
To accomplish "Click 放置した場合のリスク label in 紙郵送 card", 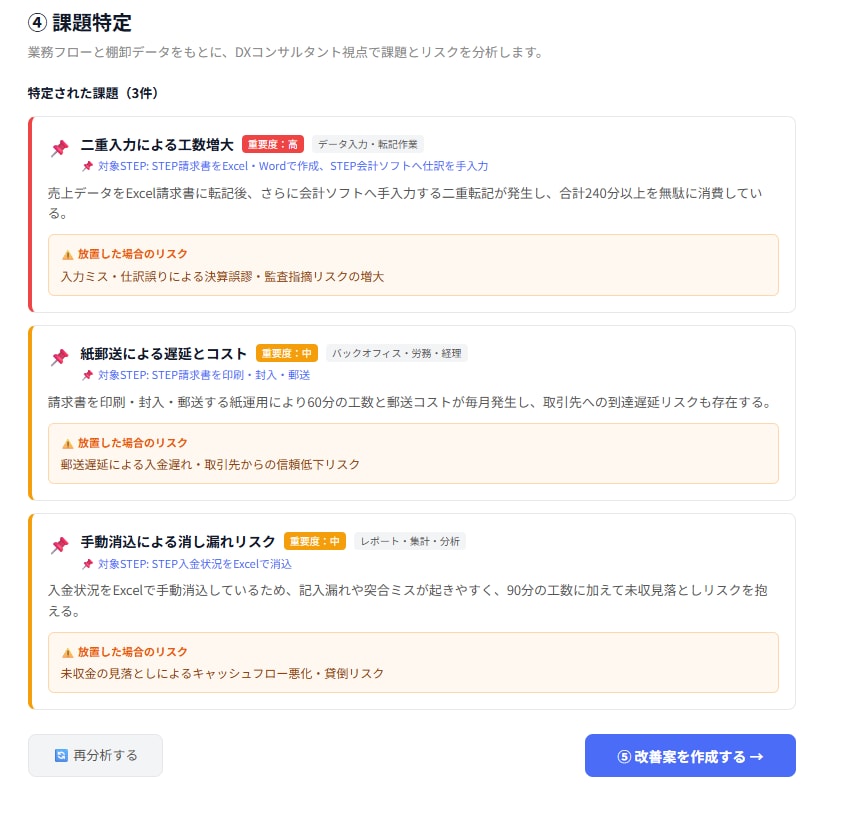I will [x=132, y=443].
